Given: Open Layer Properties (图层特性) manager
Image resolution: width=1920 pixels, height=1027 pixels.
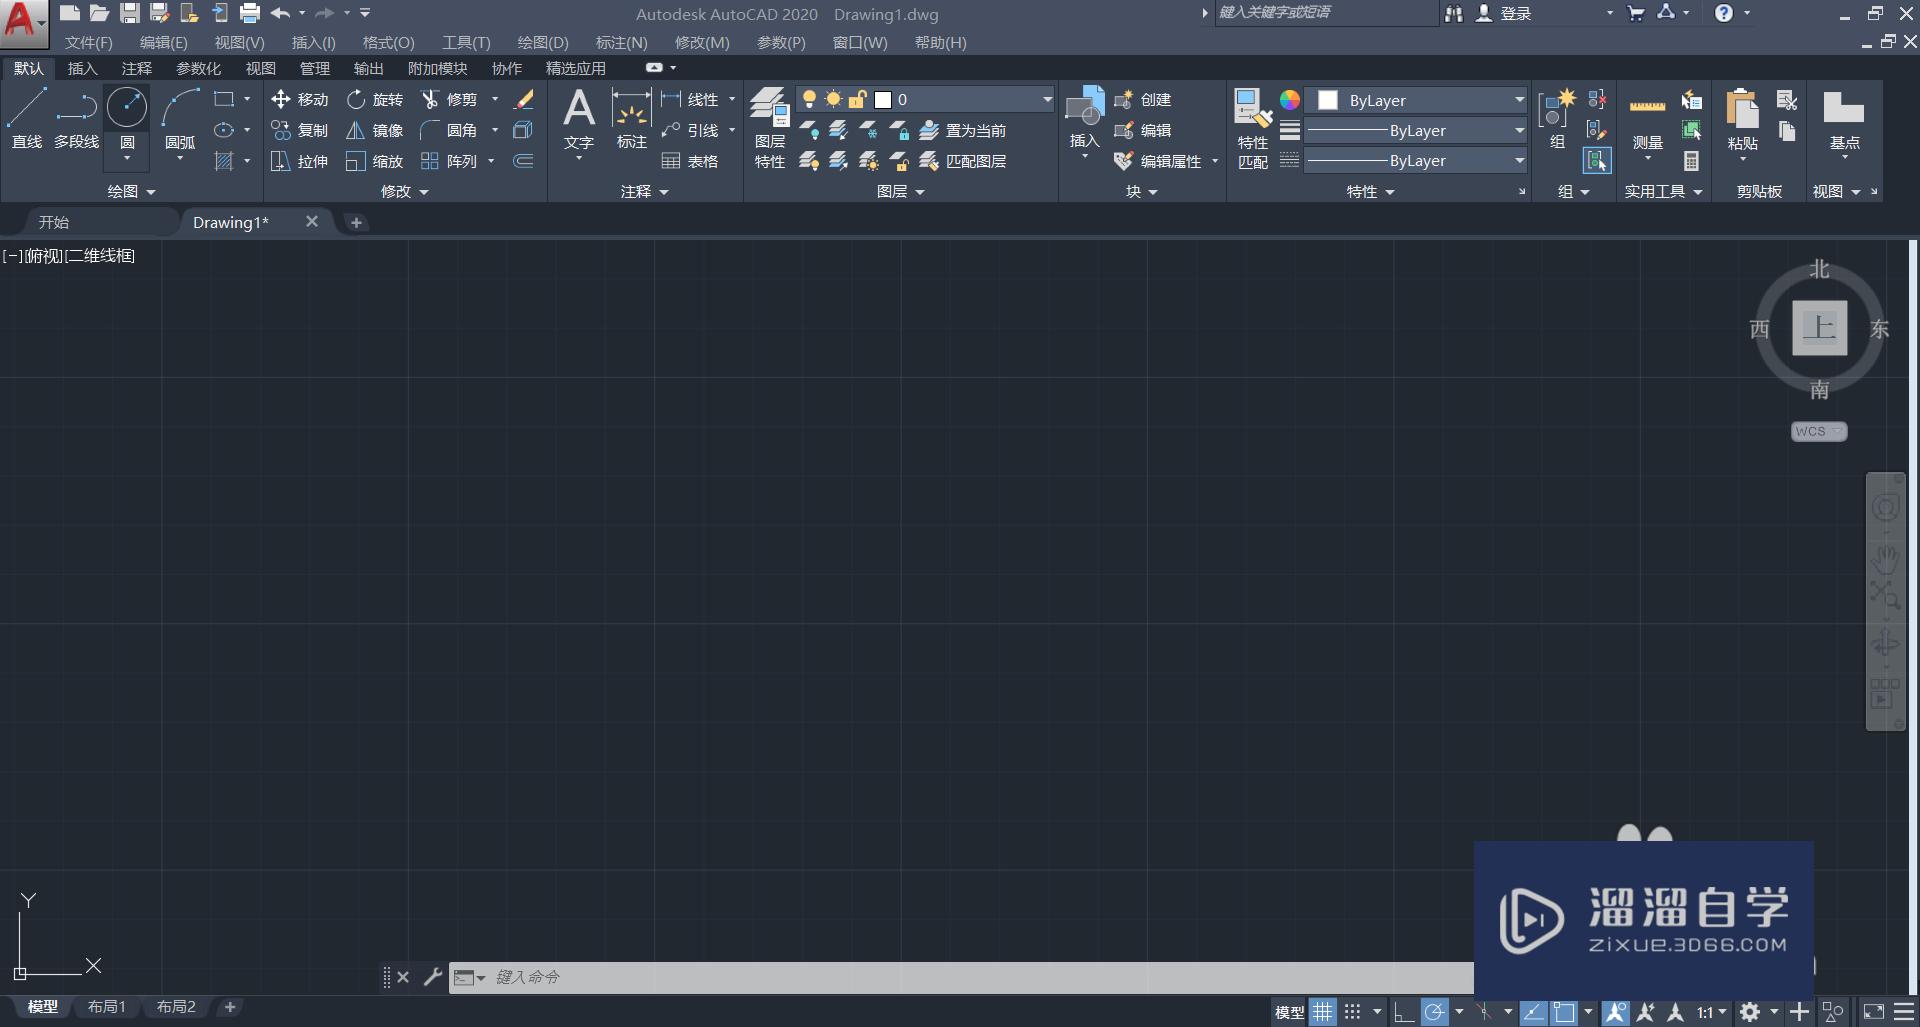Looking at the screenshot, I should tap(770, 127).
